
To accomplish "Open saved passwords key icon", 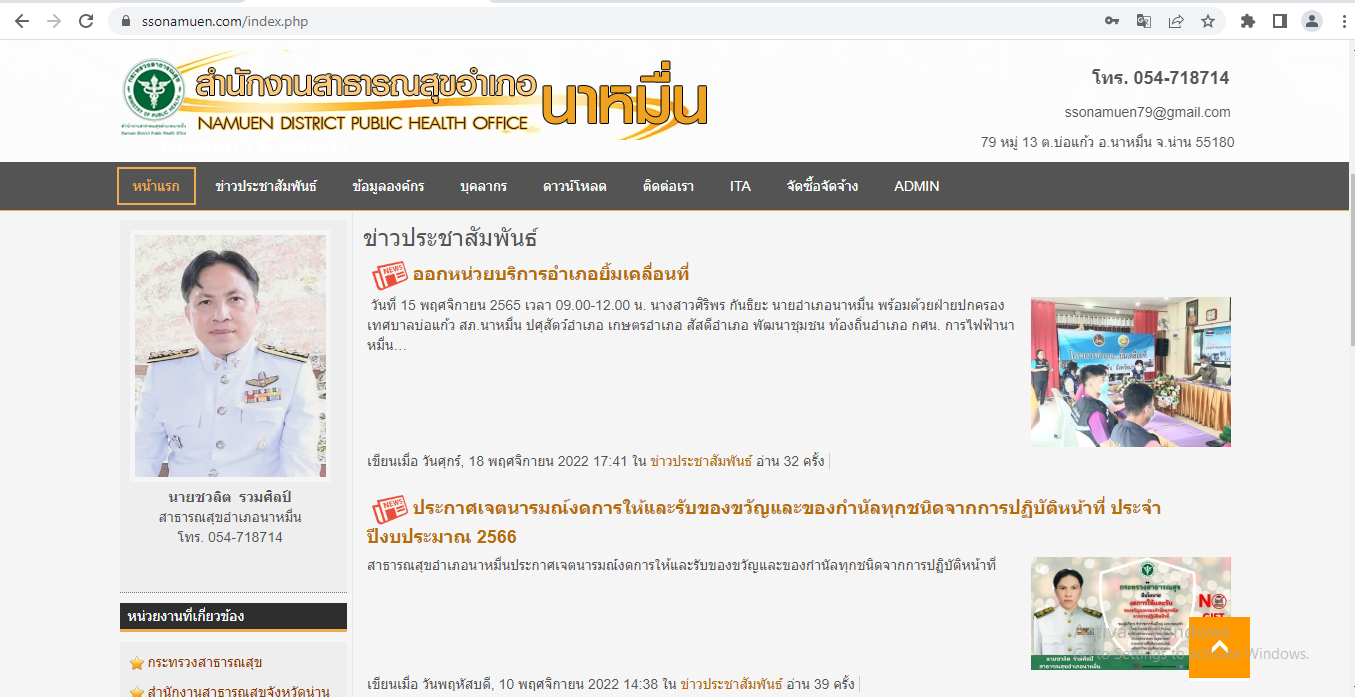I will pos(1112,21).
